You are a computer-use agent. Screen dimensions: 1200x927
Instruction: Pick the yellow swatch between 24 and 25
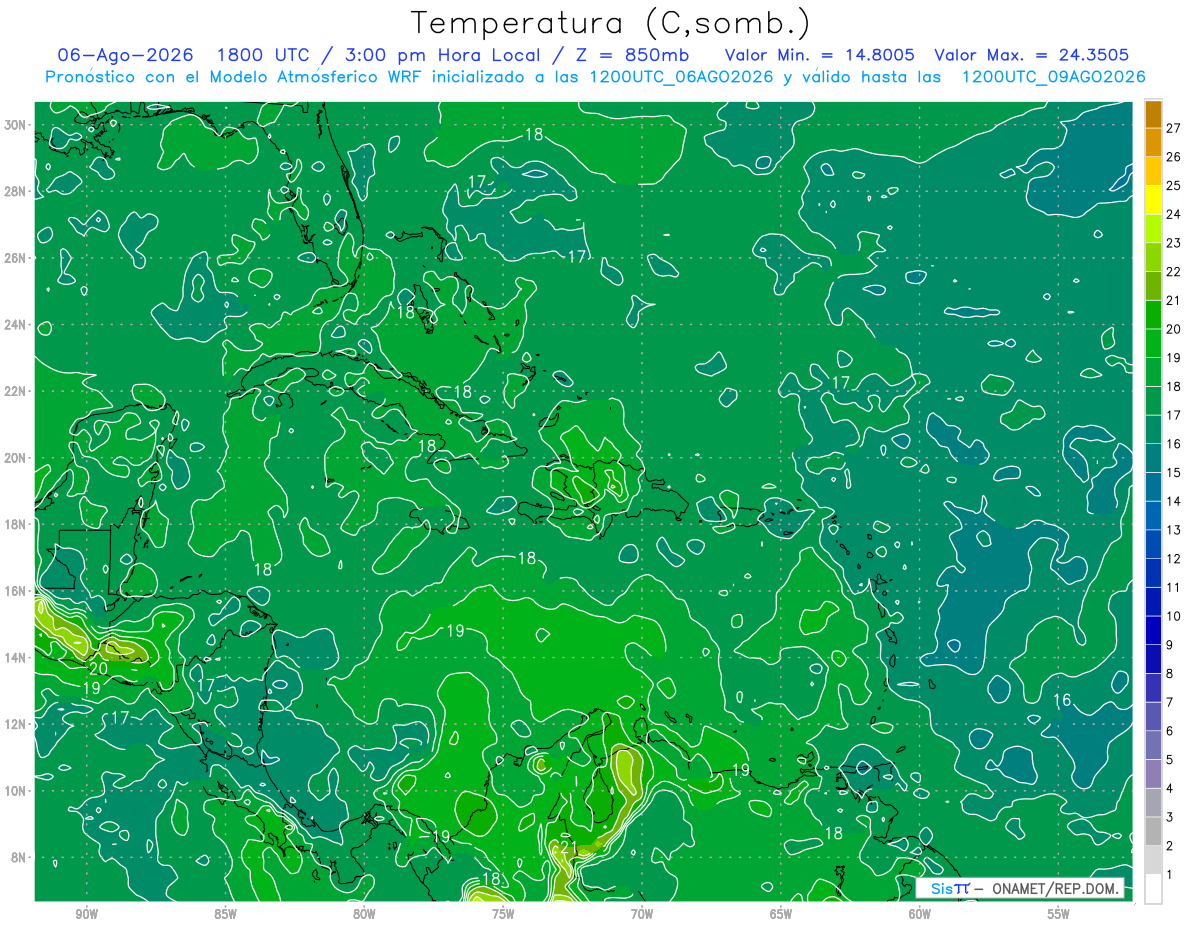coord(1153,200)
